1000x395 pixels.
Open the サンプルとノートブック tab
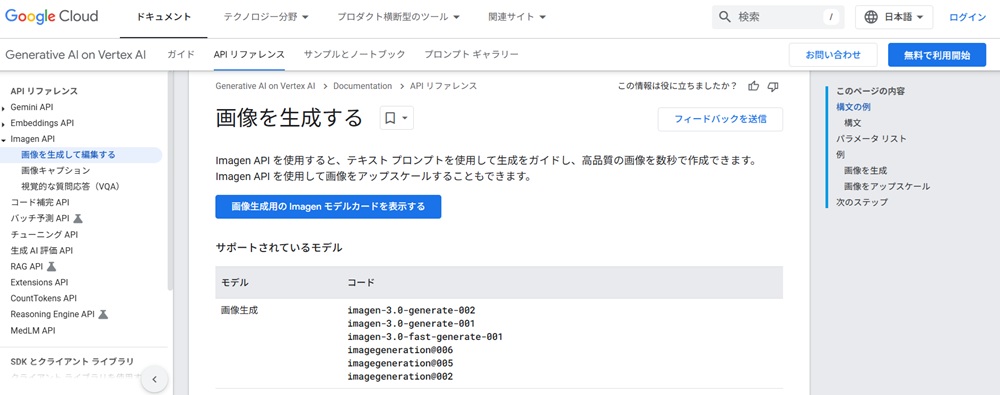355,55
